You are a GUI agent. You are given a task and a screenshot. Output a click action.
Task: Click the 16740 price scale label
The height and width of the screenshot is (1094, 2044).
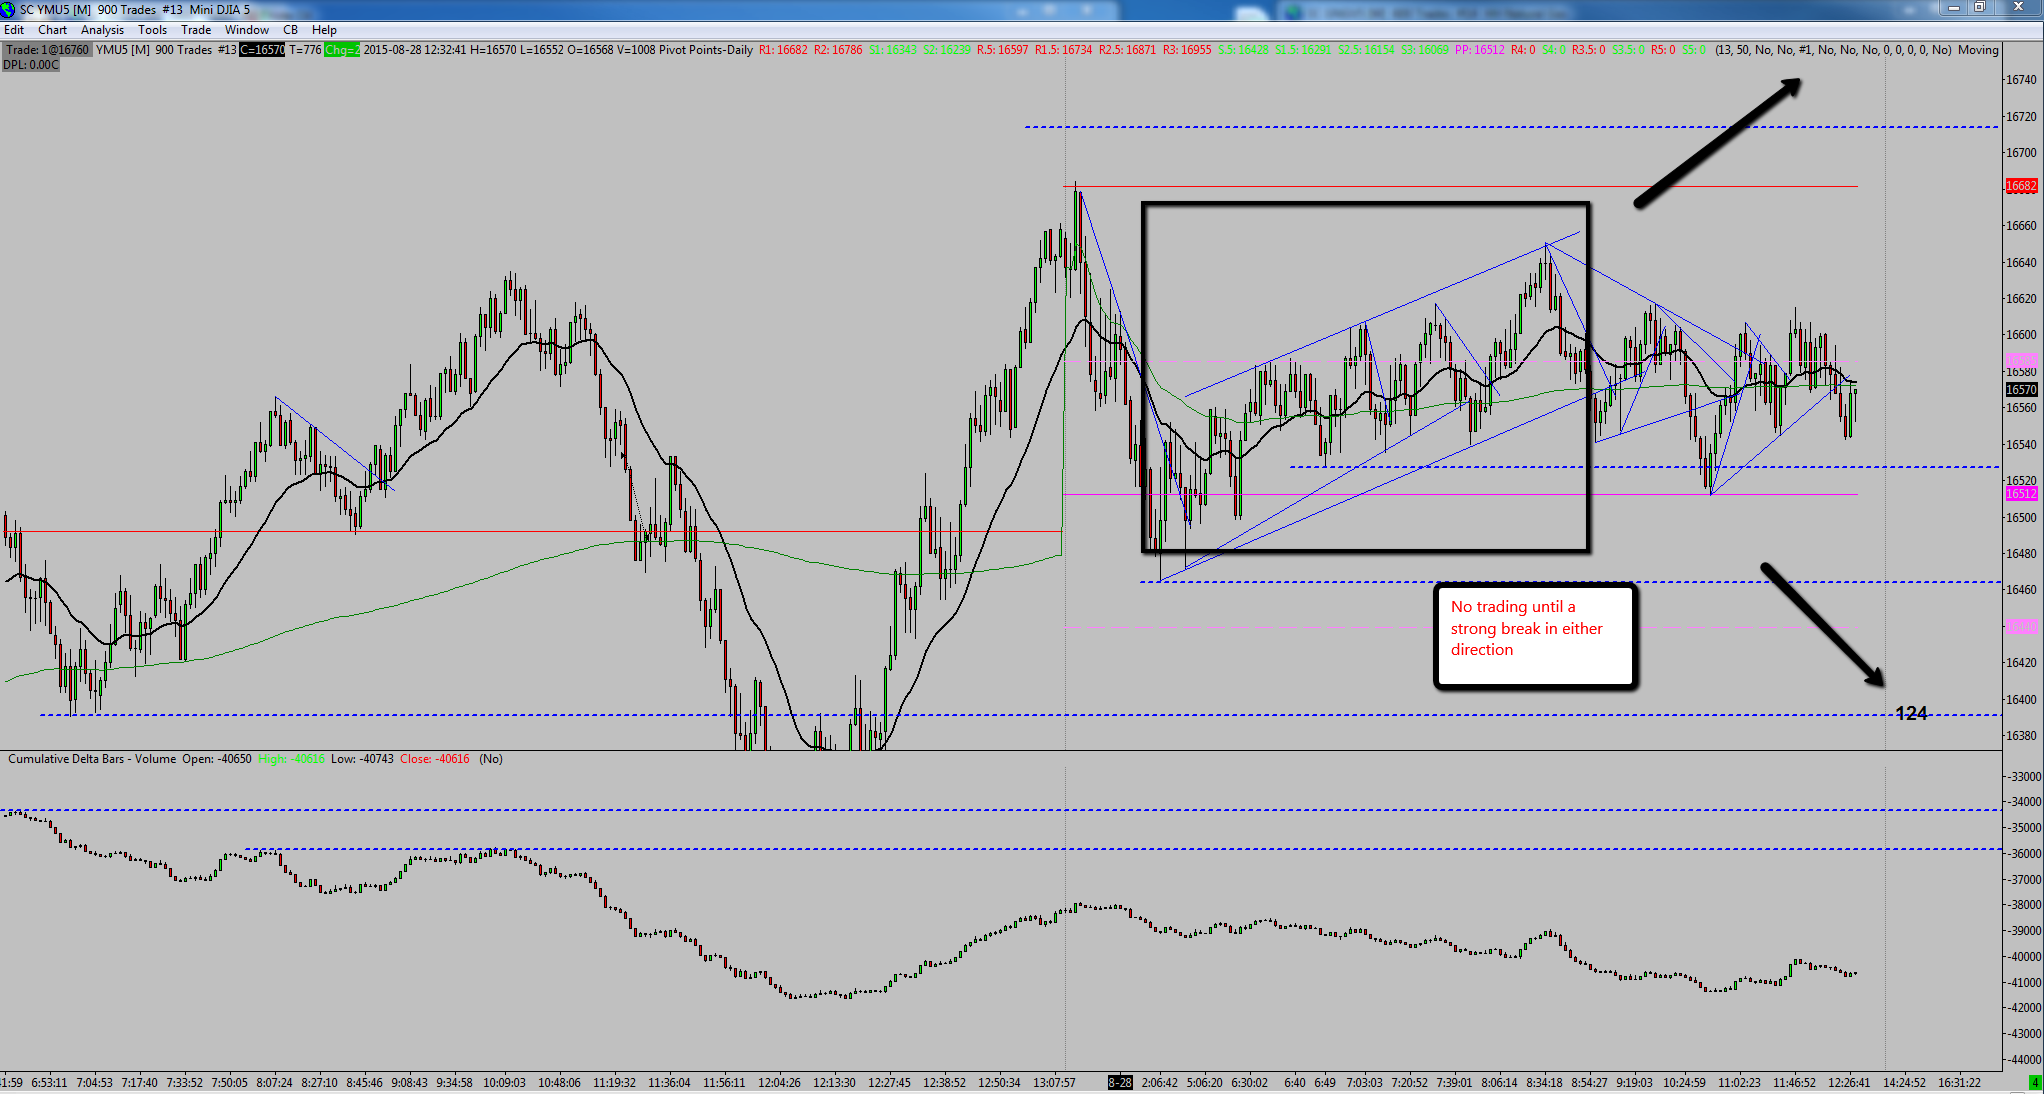[2021, 80]
